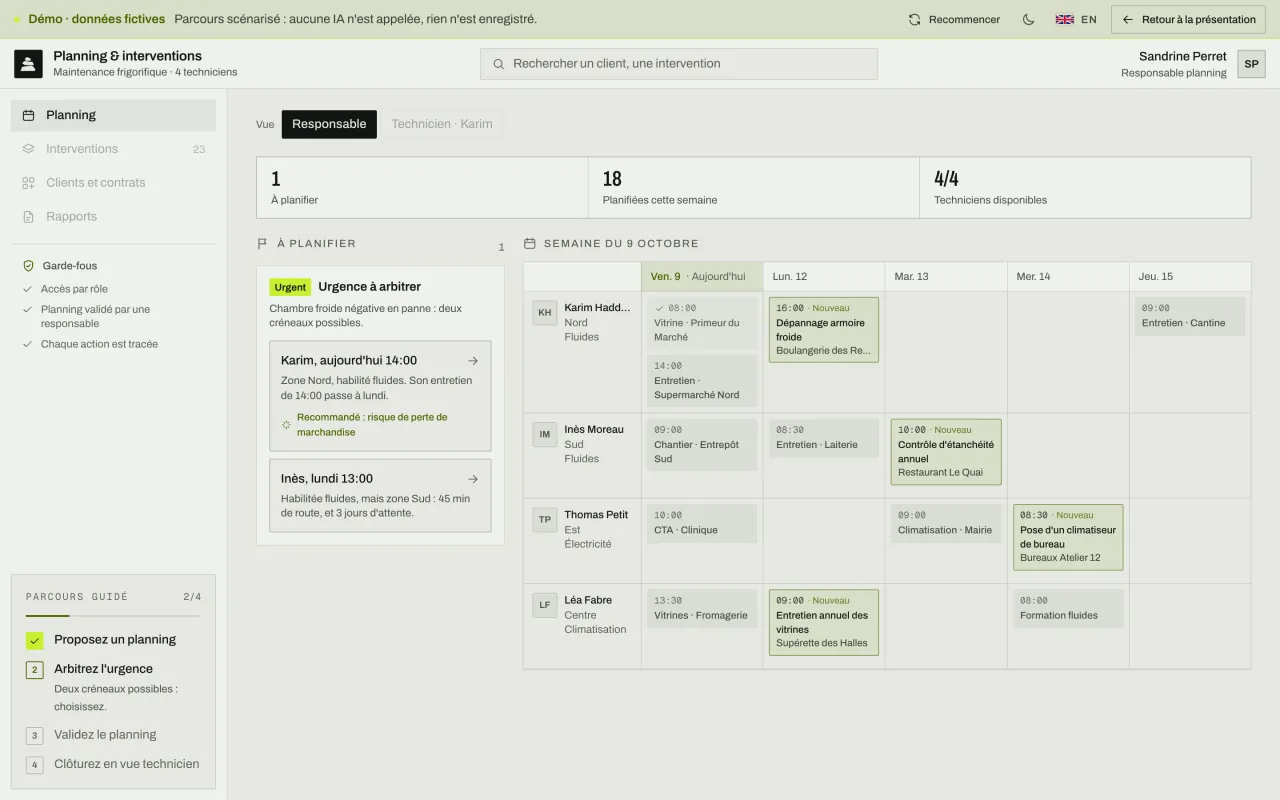Open the 09:00 Entretien · Cantine event
1280x800 pixels.
coord(1190,316)
